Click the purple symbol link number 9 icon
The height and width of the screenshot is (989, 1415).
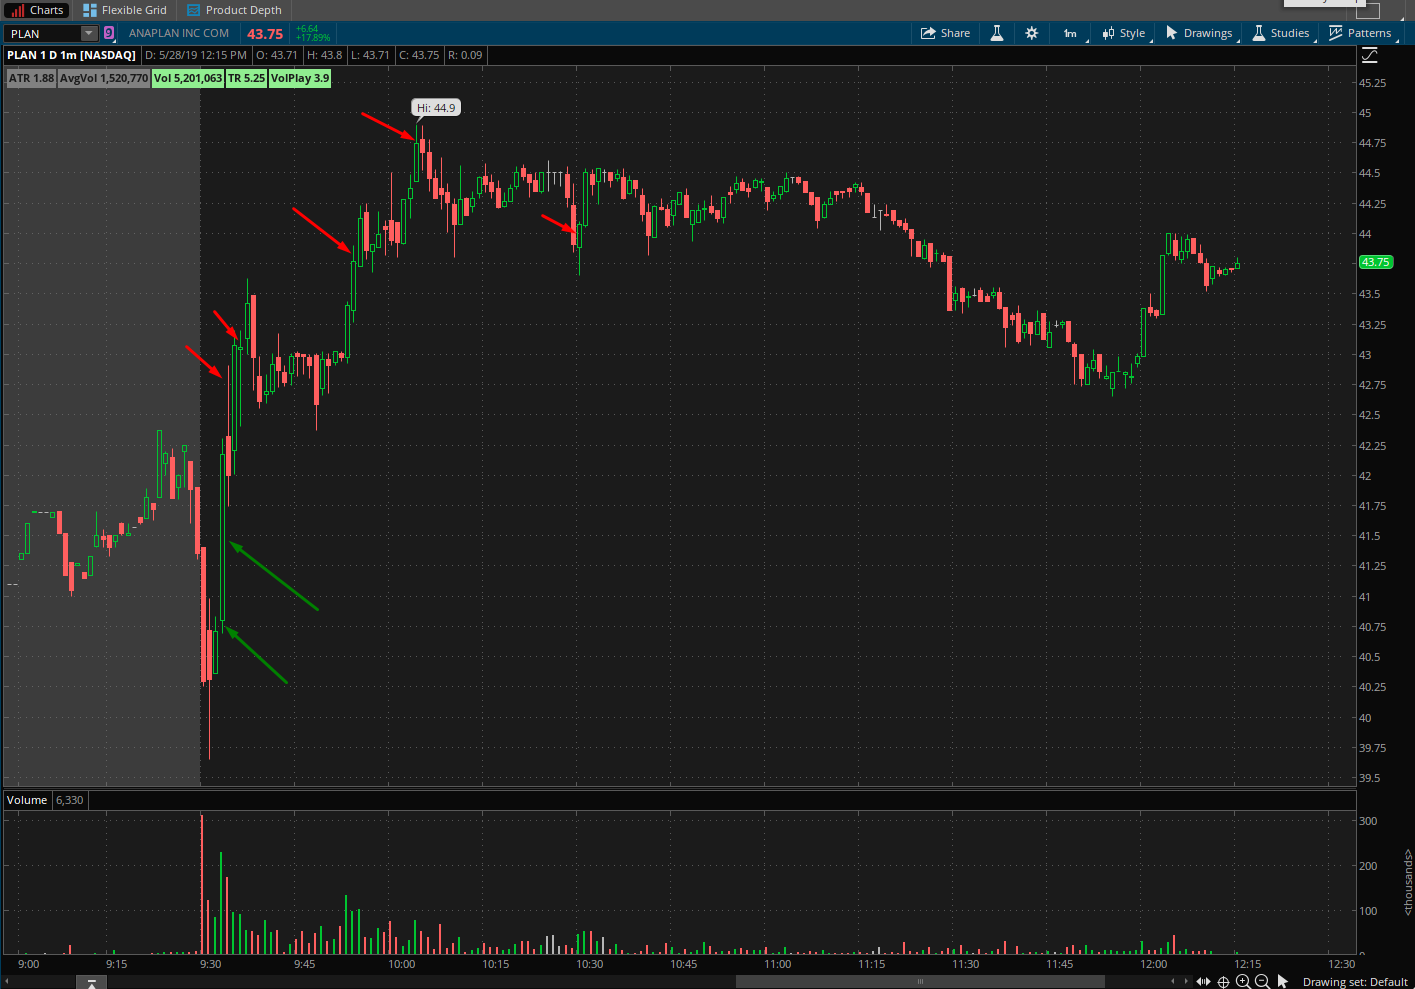(x=109, y=33)
